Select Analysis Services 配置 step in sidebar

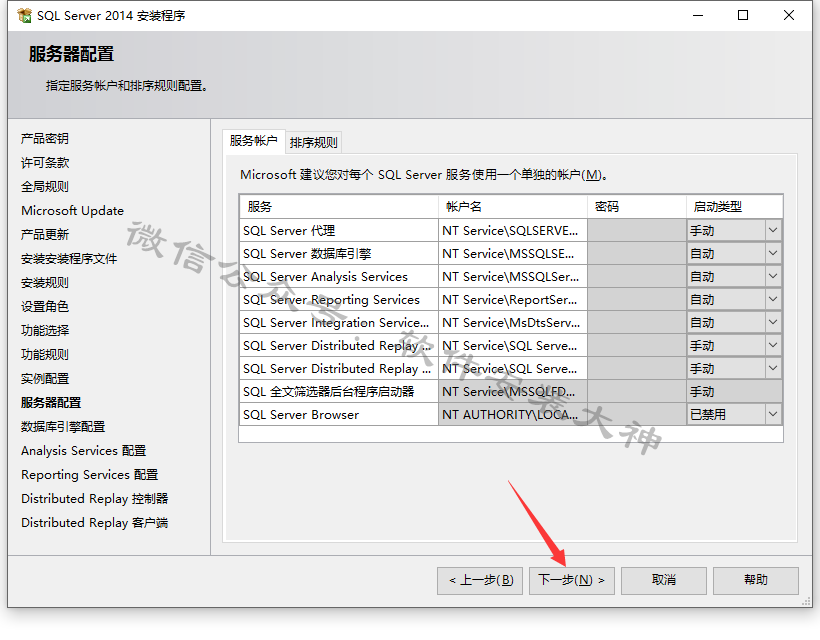coord(84,451)
